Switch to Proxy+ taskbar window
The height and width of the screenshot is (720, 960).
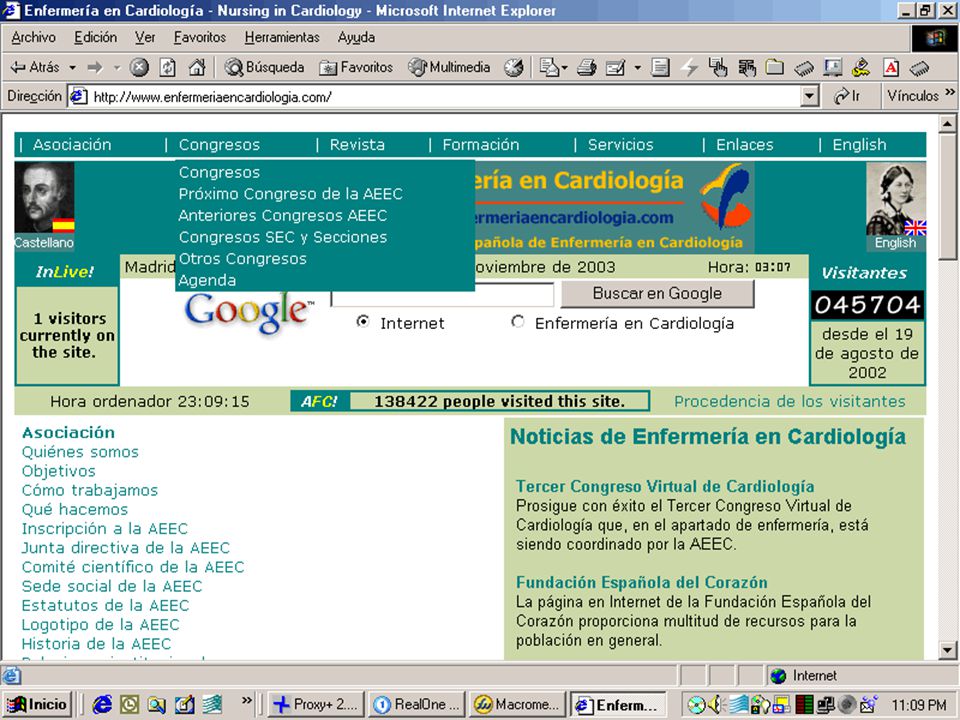click(x=316, y=705)
